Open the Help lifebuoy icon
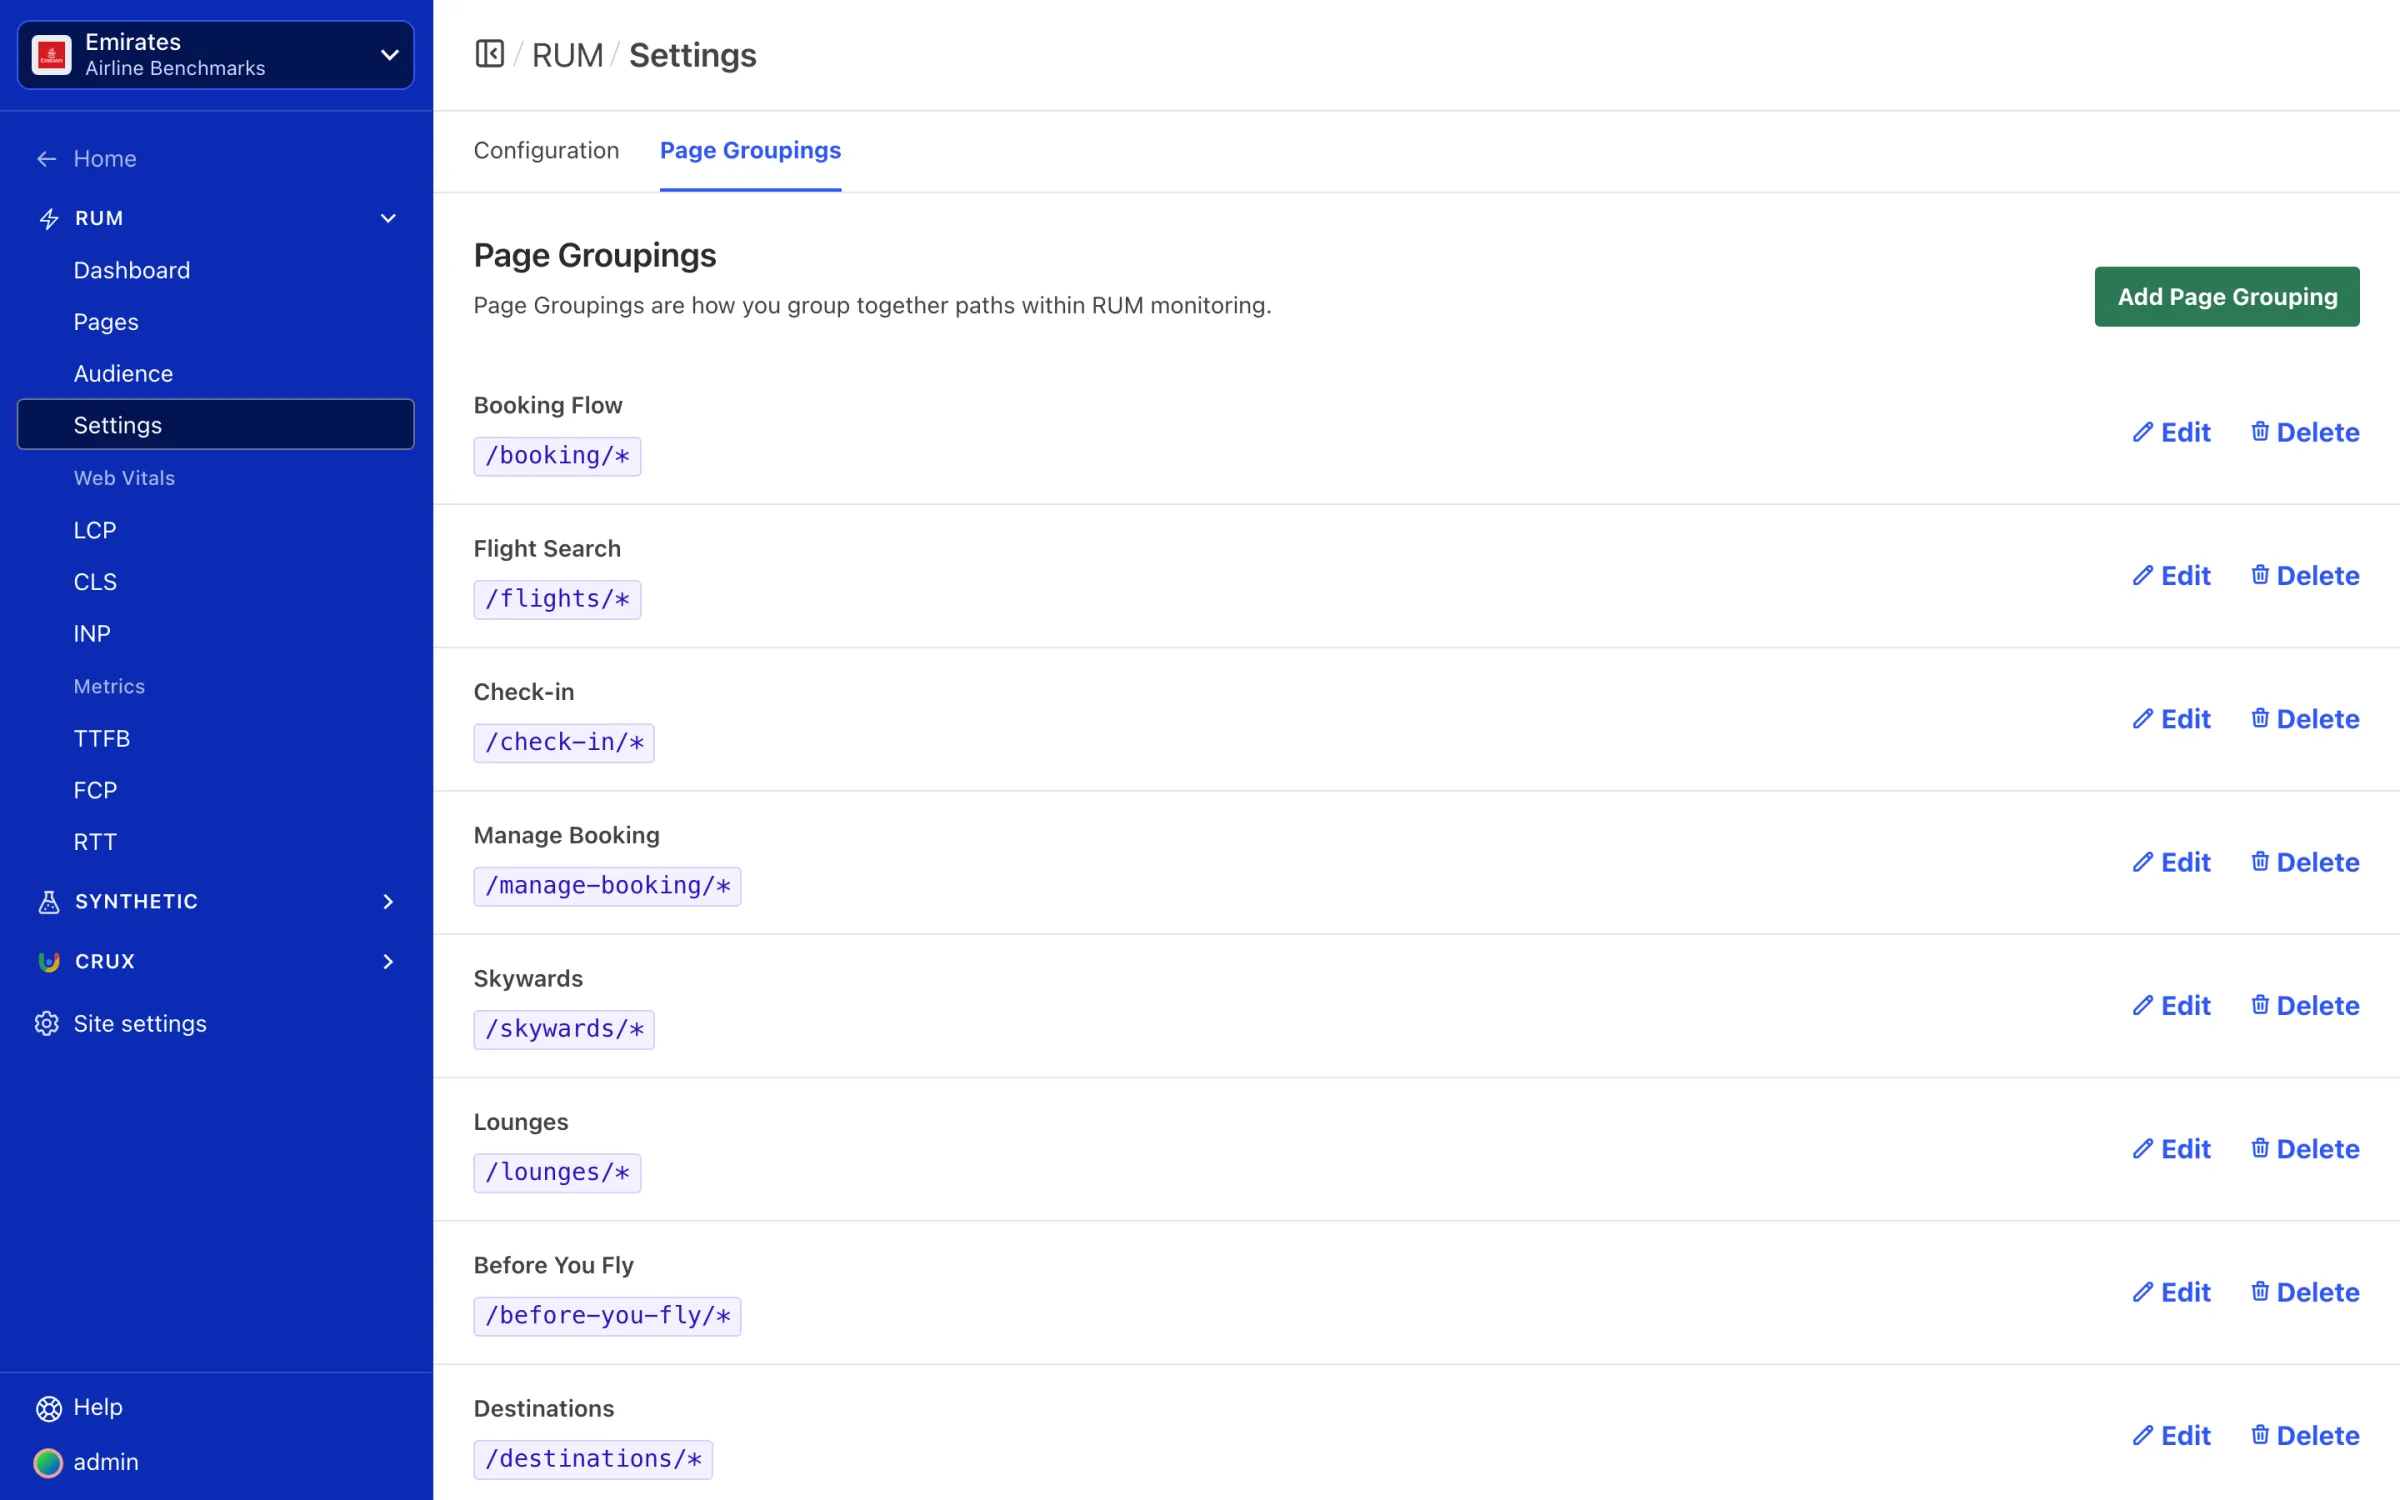Viewport: 2400px width, 1500px height. click(49, 1408)
